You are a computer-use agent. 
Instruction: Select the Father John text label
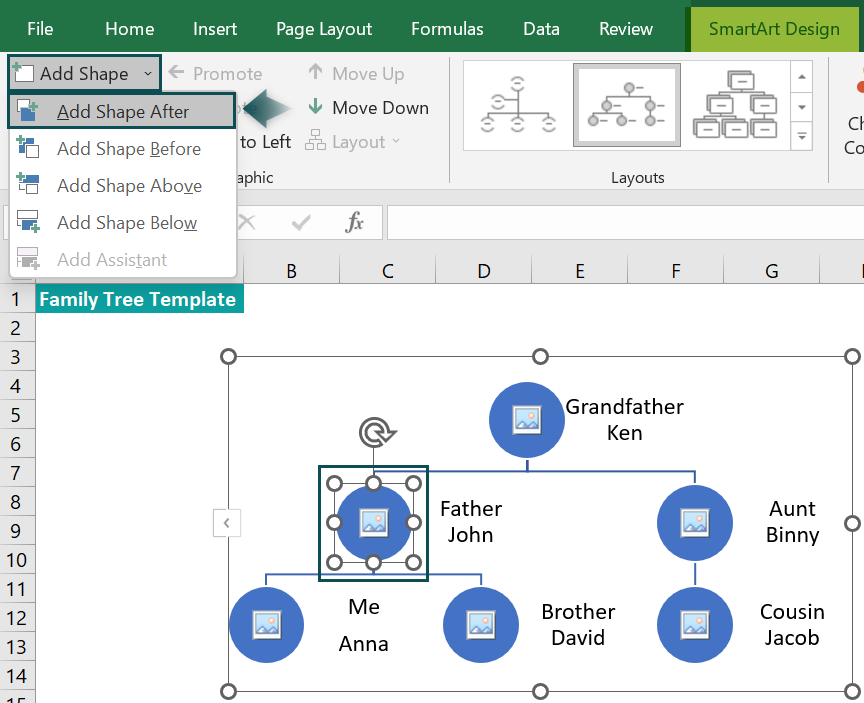click(x=471, y=522)
